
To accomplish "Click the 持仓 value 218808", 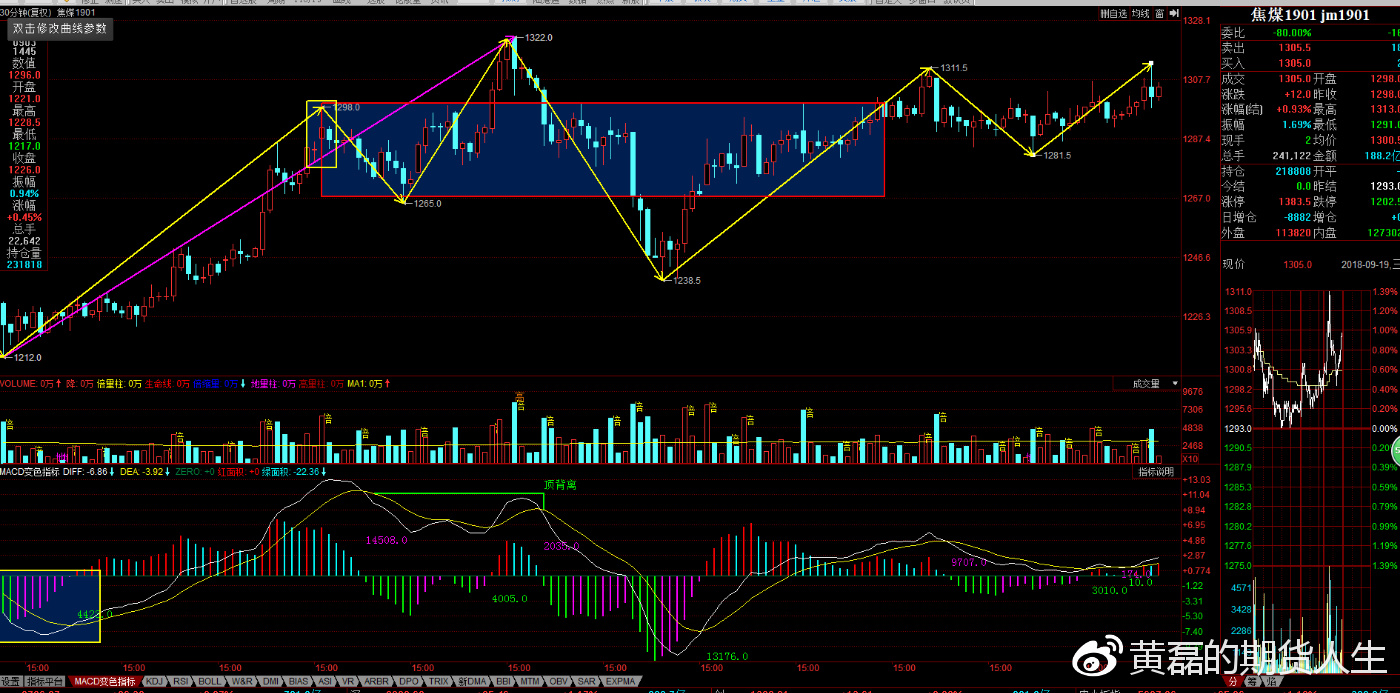I will point(1291,171).
